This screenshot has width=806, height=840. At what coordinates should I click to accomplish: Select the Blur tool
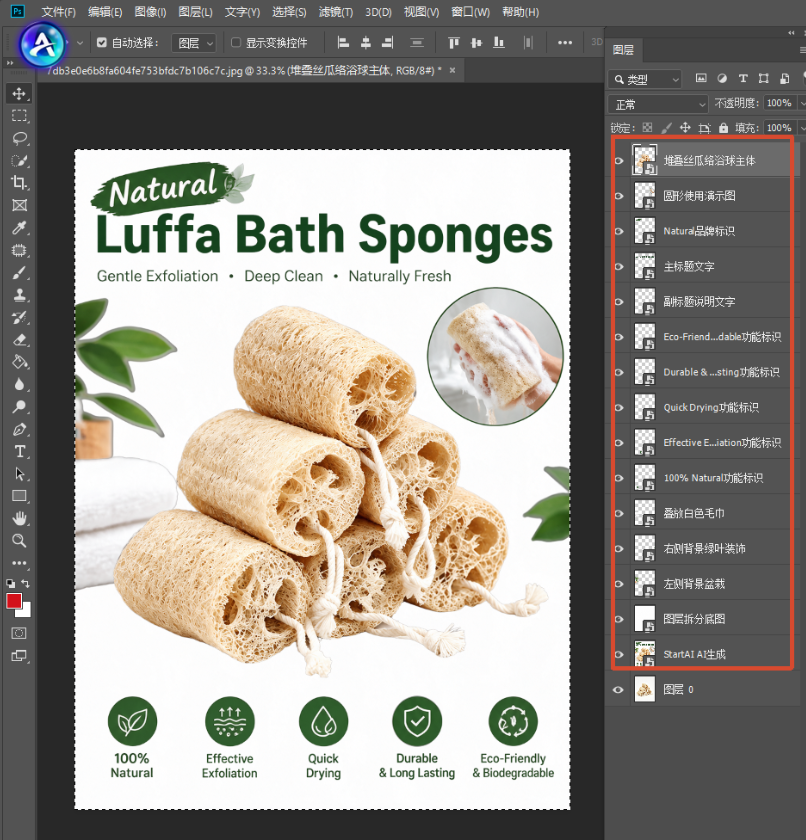point(19,385)
